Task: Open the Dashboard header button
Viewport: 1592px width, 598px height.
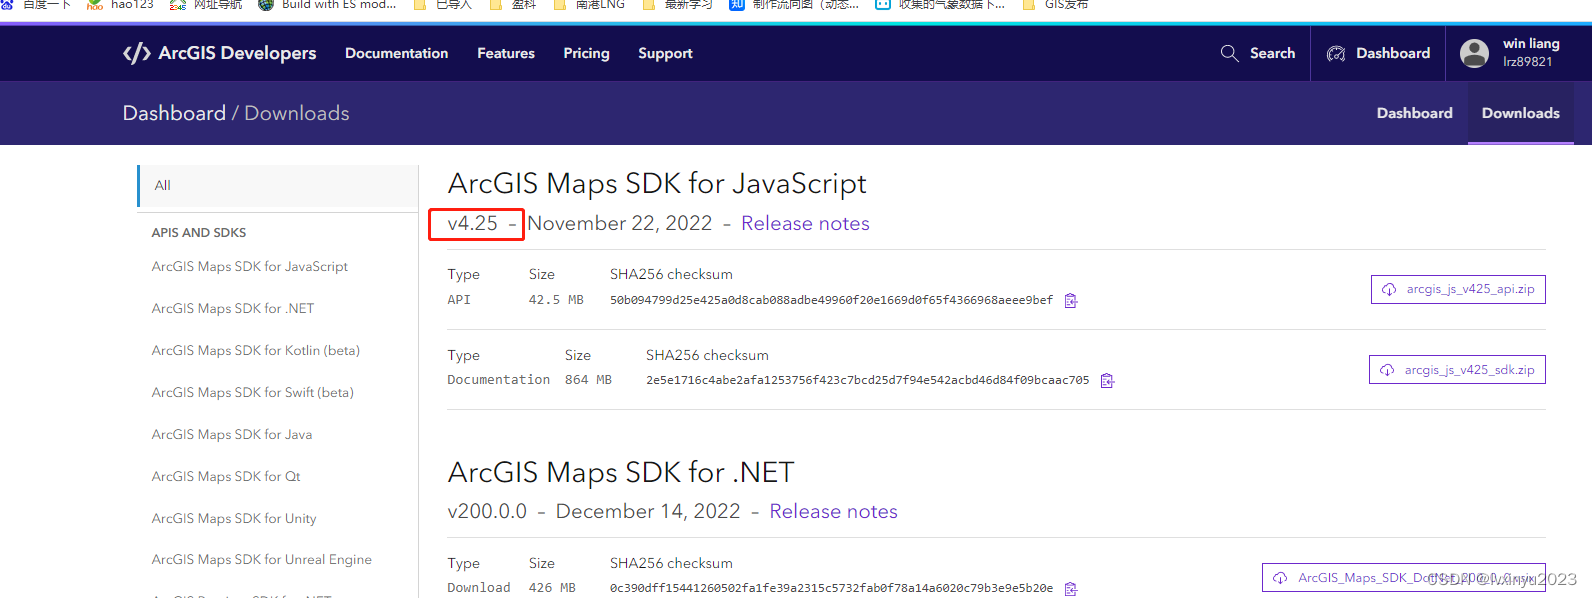Action: pyautogui.click(x=1378, y=53)
